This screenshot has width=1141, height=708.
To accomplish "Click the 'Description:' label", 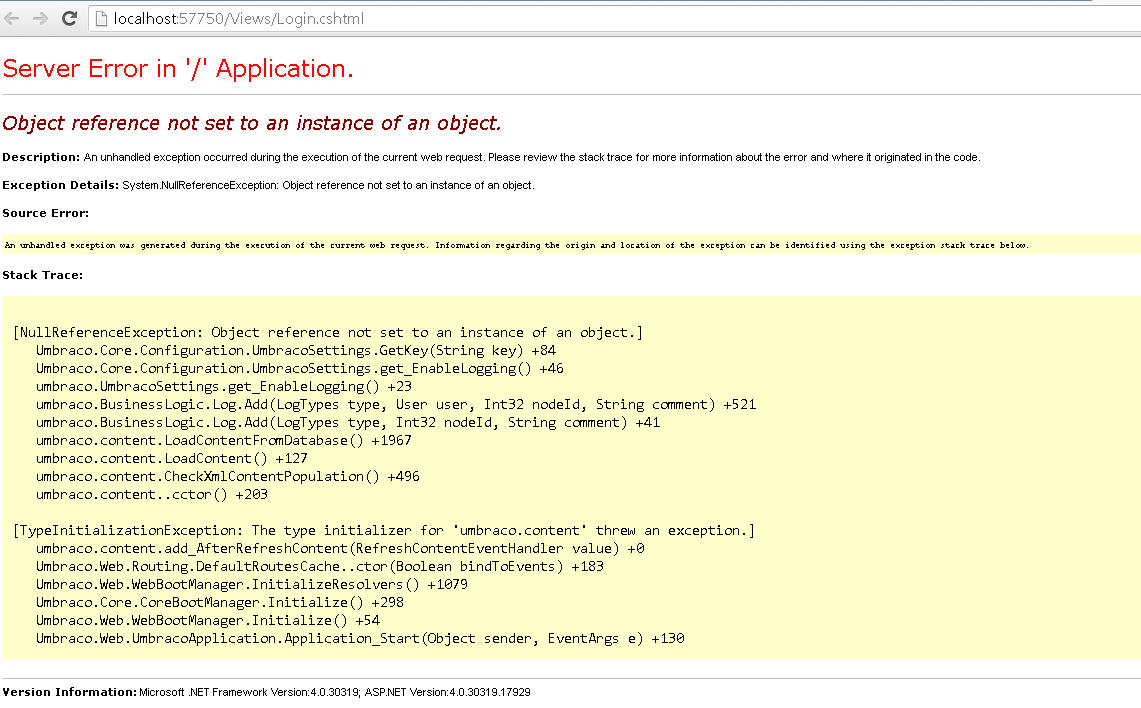I will 41,157.
